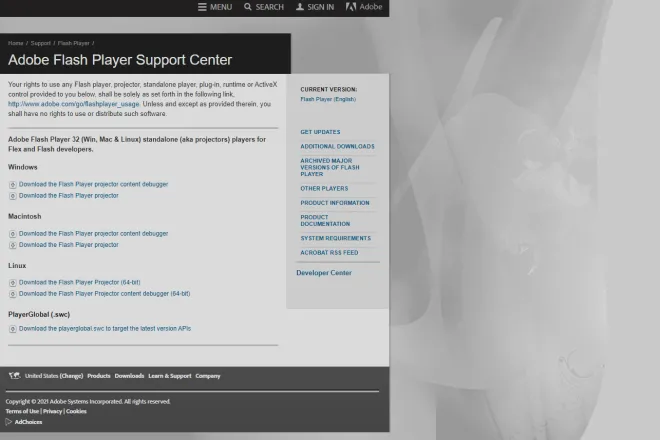The width and height of the screenshot is (660, 440).
Task: Open Downloads in the footer
Action: 129,376
